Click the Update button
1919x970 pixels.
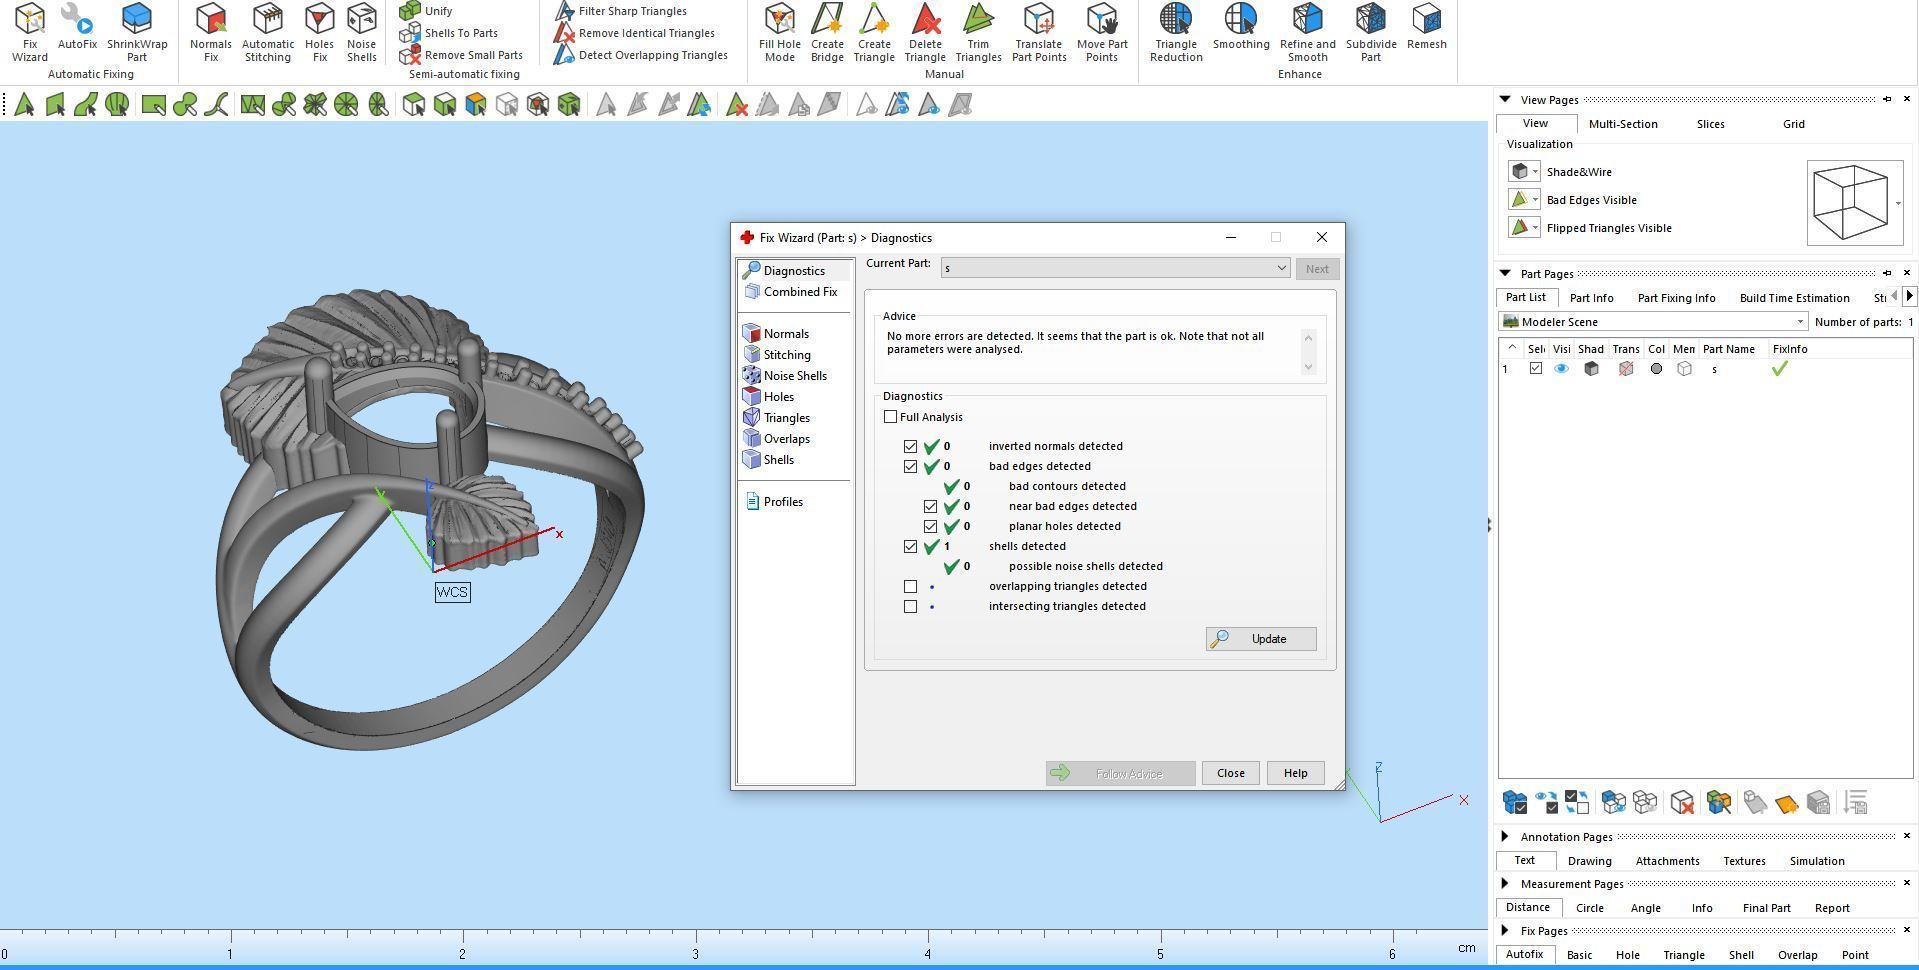click(1261, 639)
